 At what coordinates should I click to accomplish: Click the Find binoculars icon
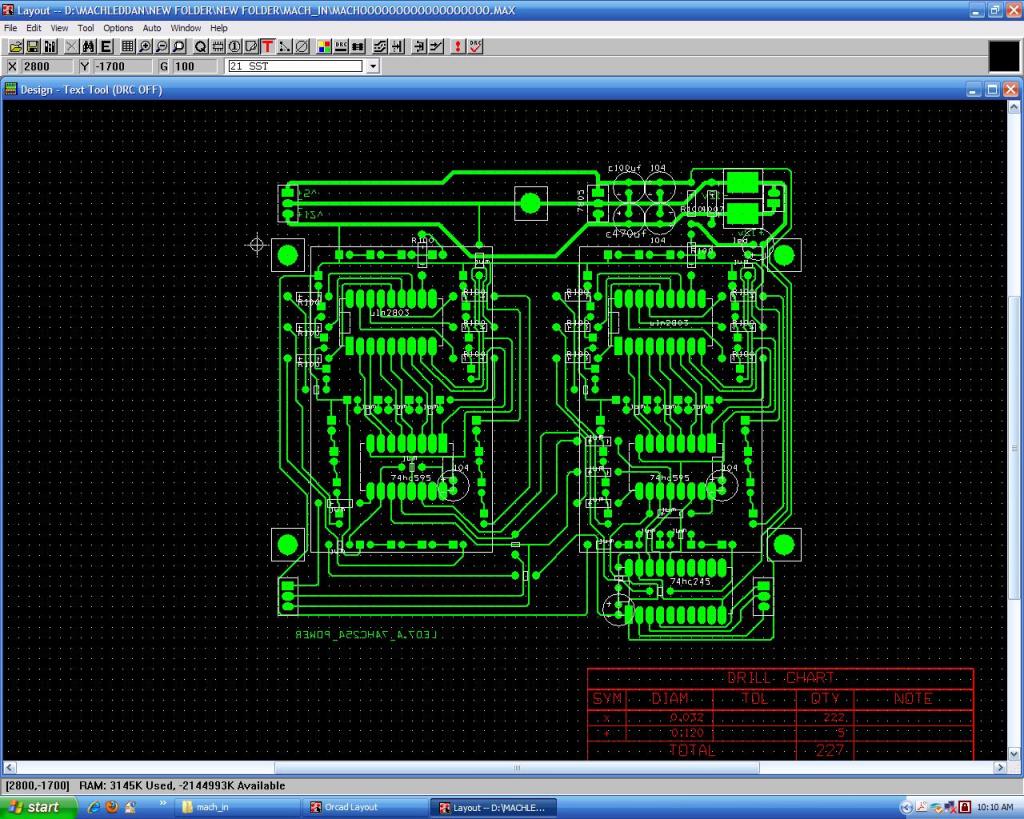88,46
